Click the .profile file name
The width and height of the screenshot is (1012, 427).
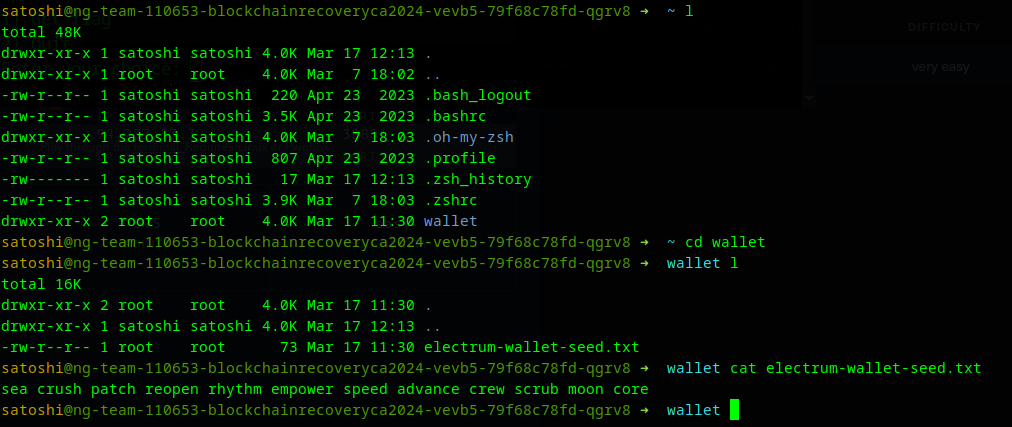click(460, 159)
